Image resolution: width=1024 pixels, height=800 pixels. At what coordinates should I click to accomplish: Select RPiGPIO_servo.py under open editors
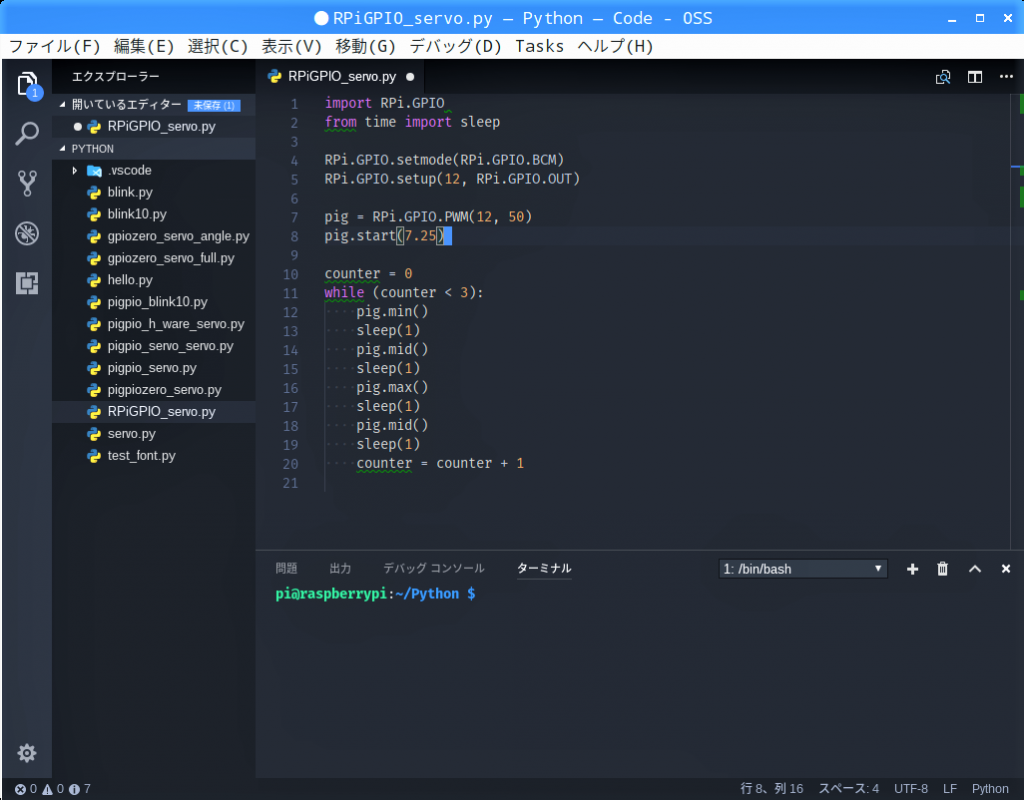tap(153, 127)
